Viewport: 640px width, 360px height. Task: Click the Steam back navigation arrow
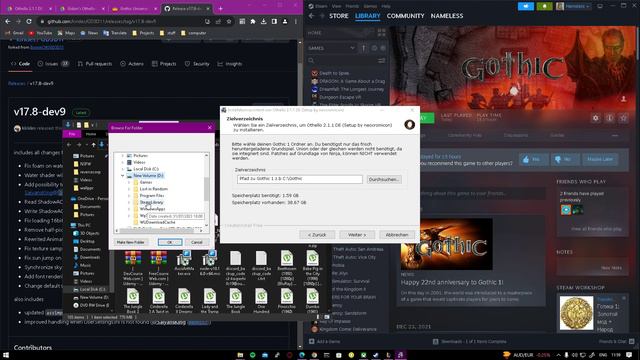point(311,16)
